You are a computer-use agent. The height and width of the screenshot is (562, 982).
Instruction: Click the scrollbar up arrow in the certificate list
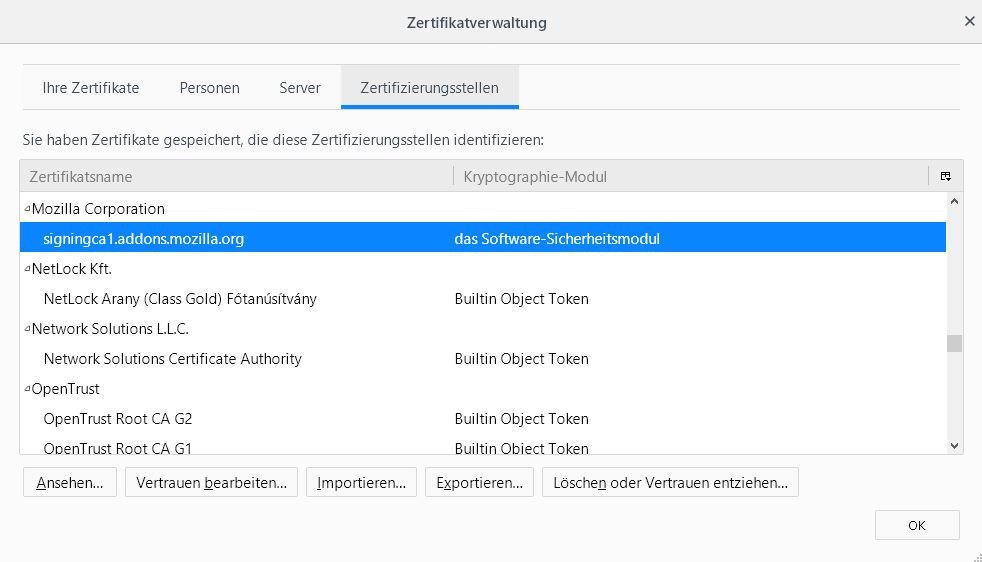(954, 201)
